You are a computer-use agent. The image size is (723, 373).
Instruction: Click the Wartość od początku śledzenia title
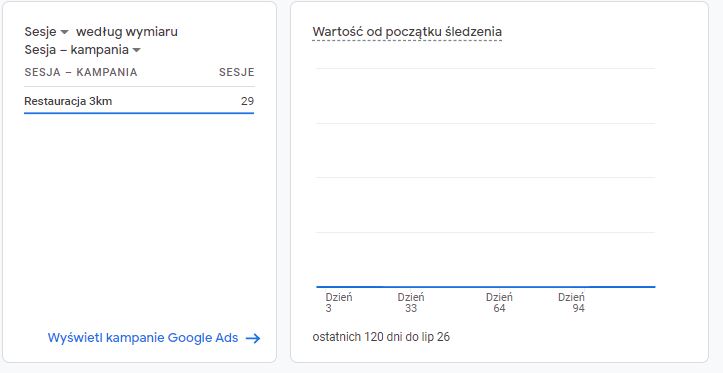[x=407, y=32]
